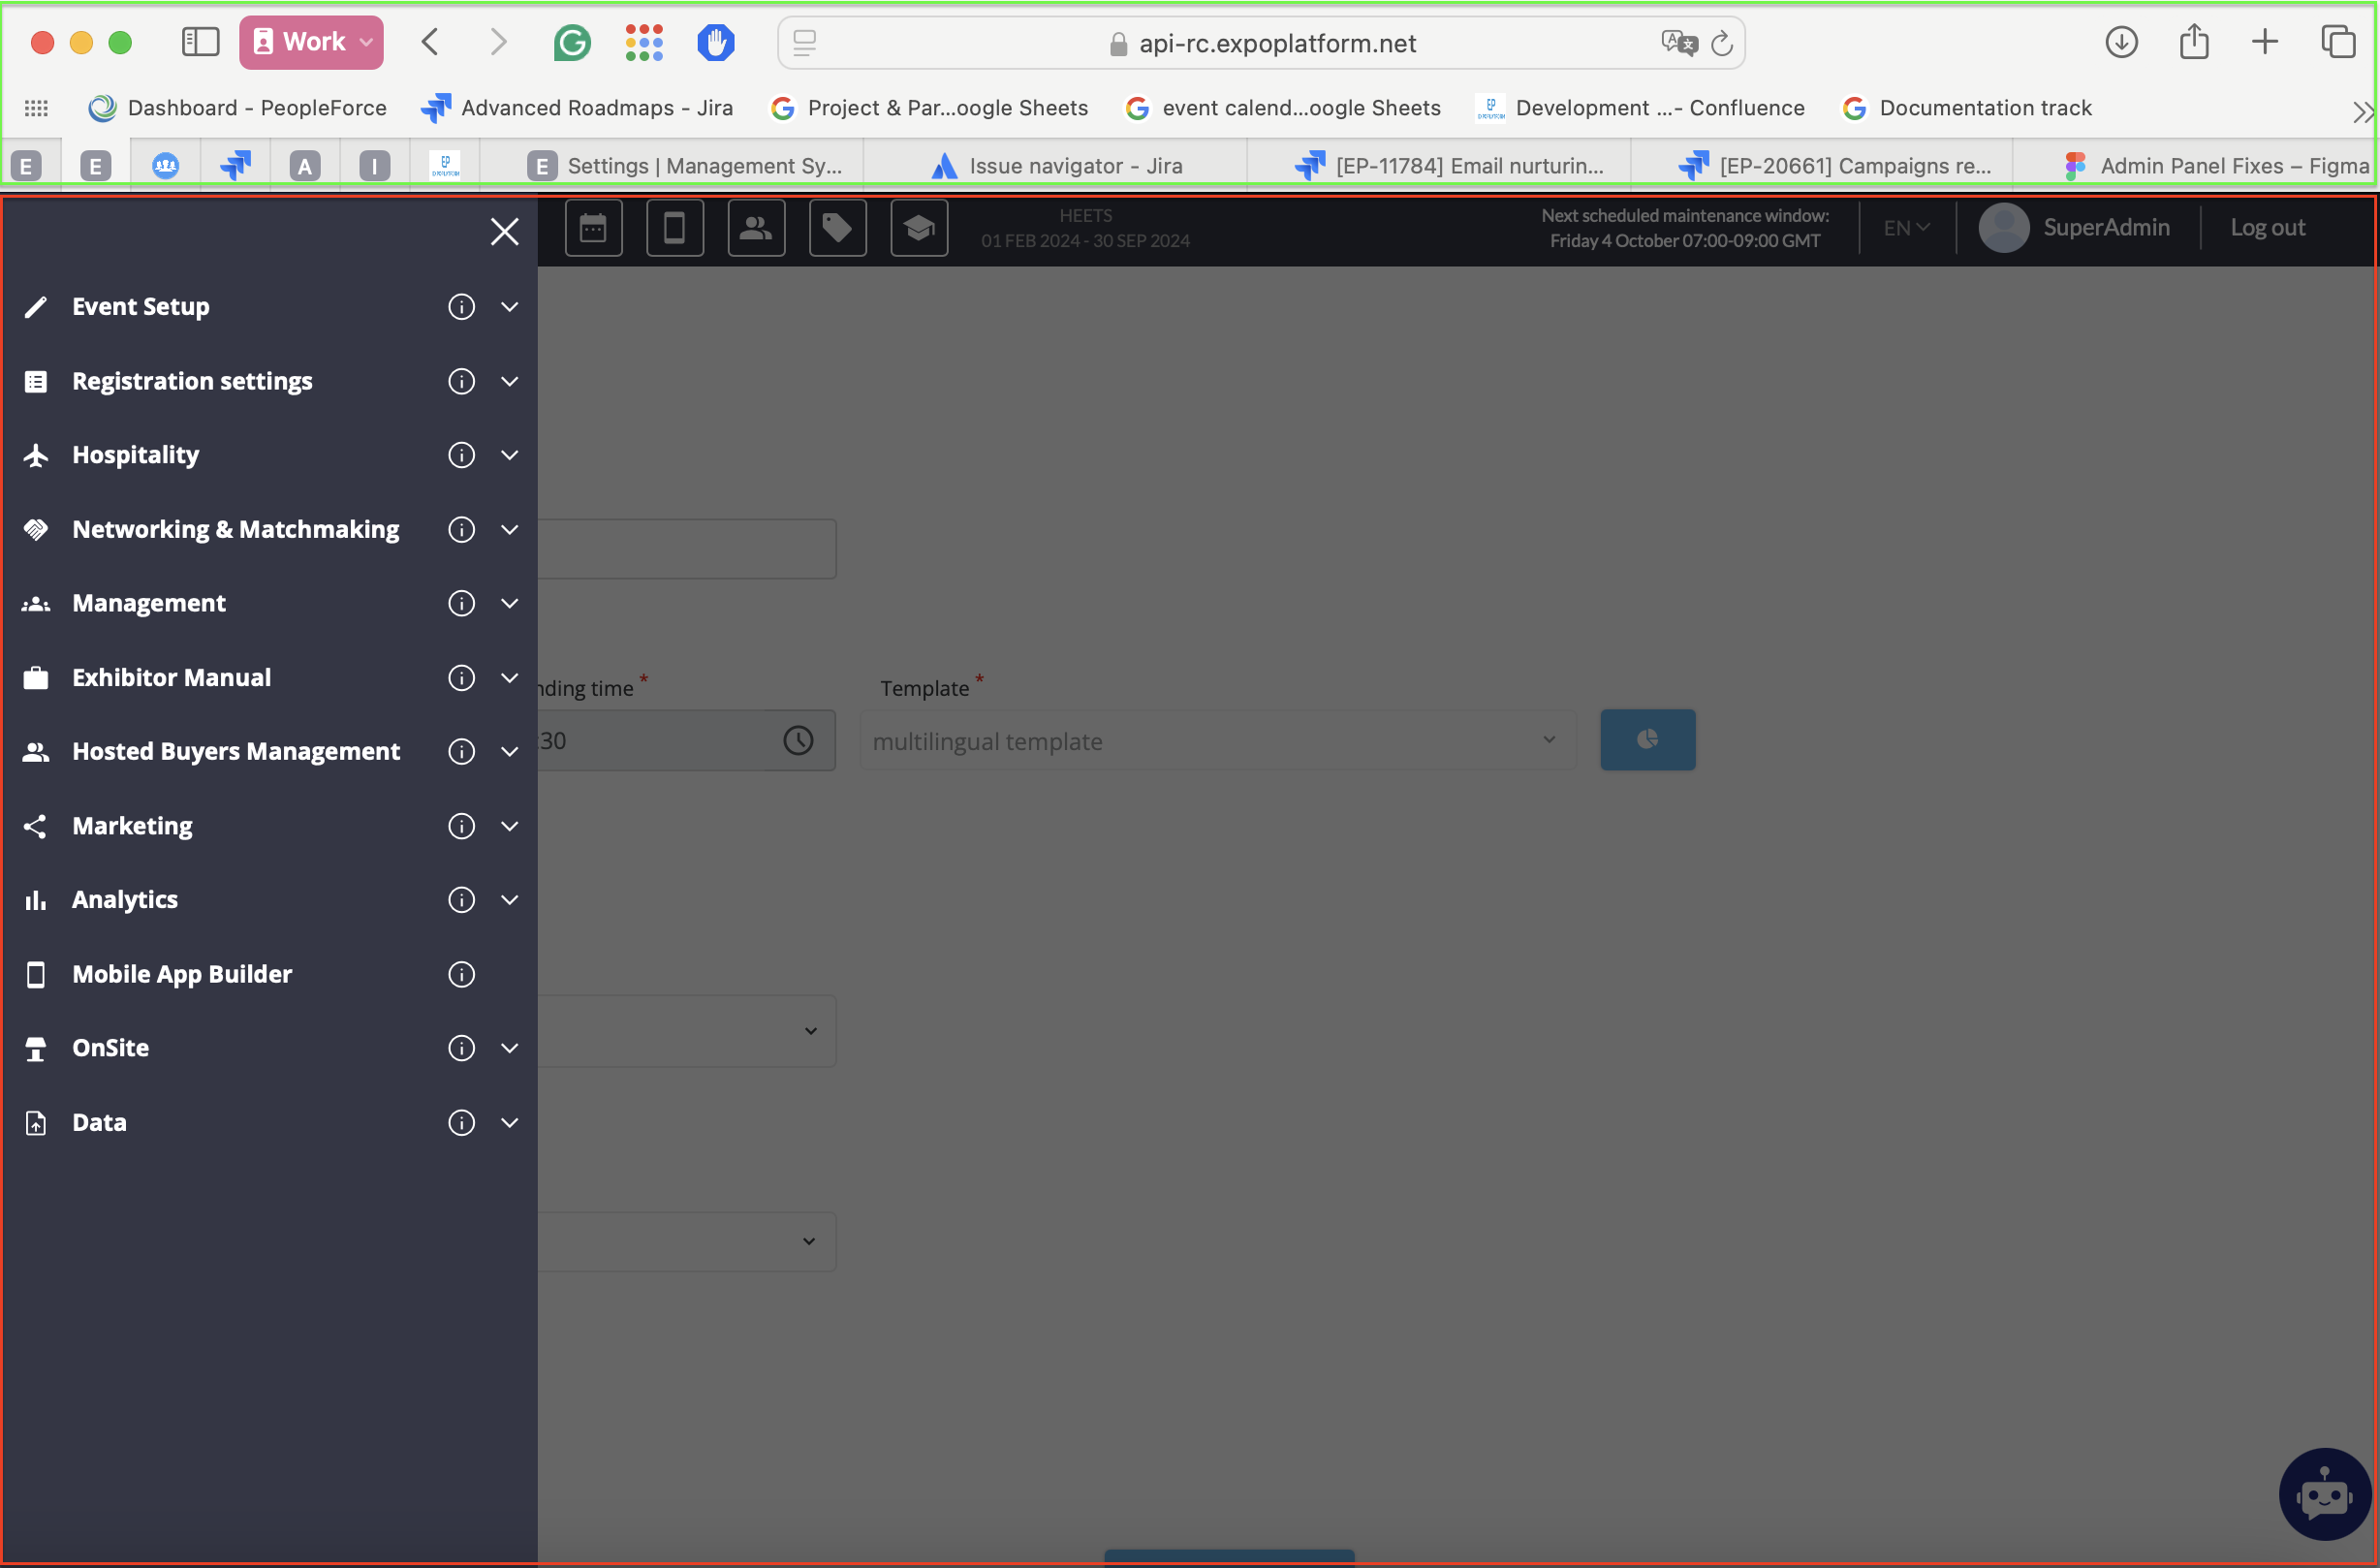Click the clock icon in time field
The width and height of the screenshot is (2380, 1568).
[x=798, y=741]
